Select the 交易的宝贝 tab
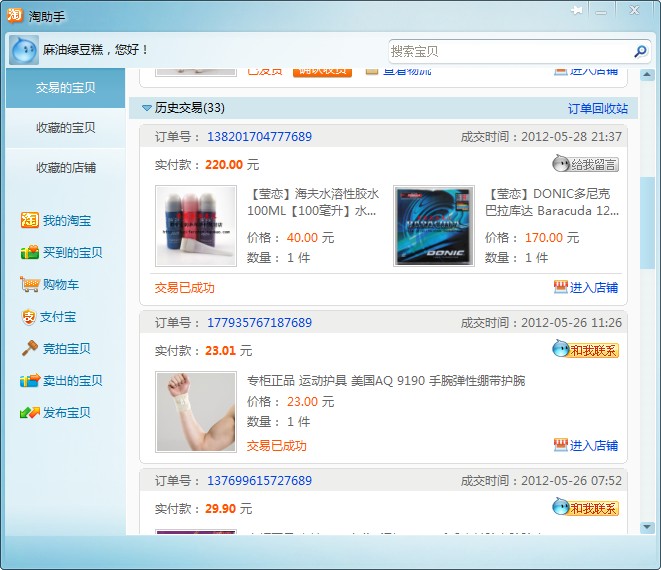661x570 pixels. 65,88
